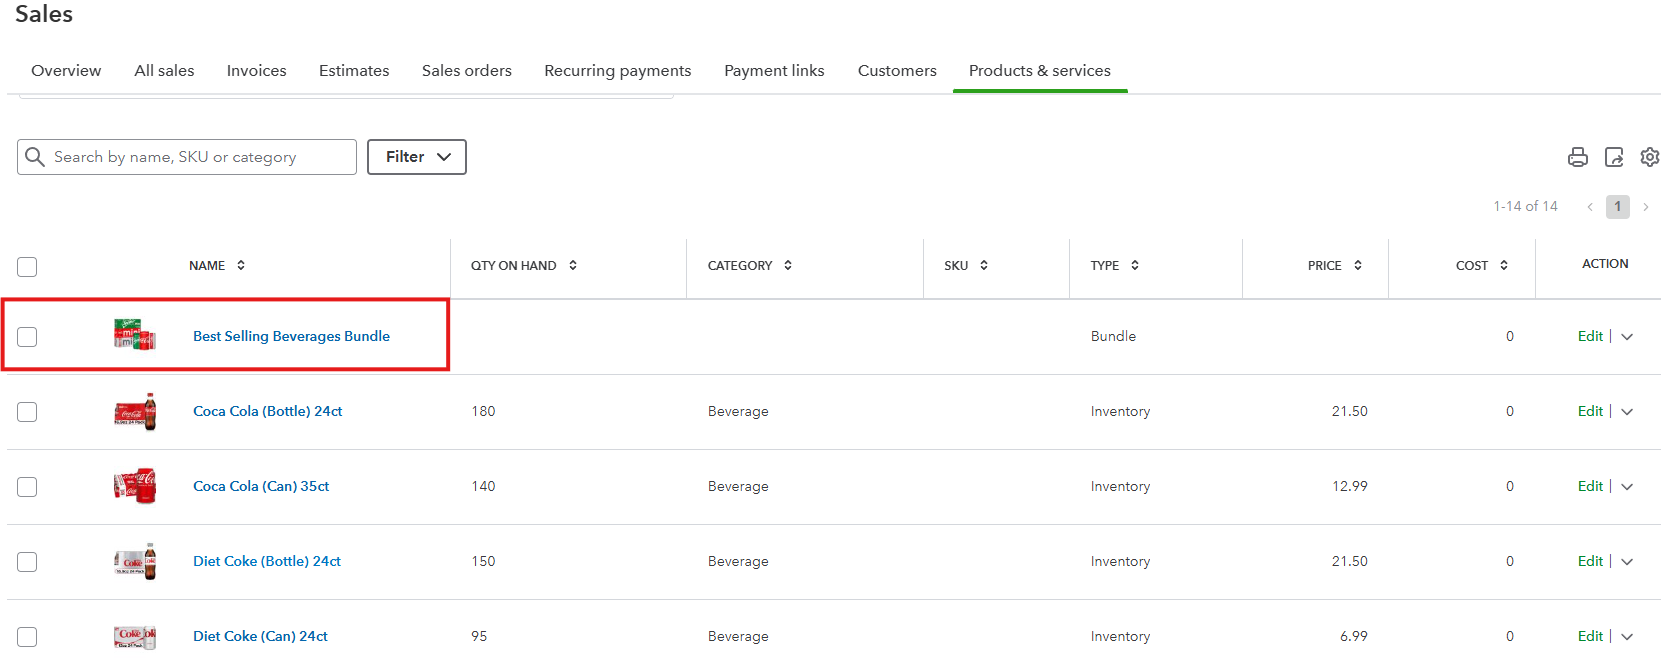The width and height of the screenshot is (1661, 660).
Task: Check Diet Coke (Bottle) 24ct row
Action: click(x=27, y=562)
